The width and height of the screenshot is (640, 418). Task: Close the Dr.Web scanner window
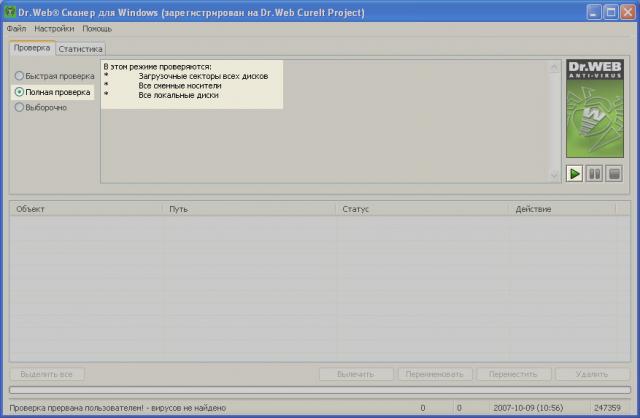(628, 12)
